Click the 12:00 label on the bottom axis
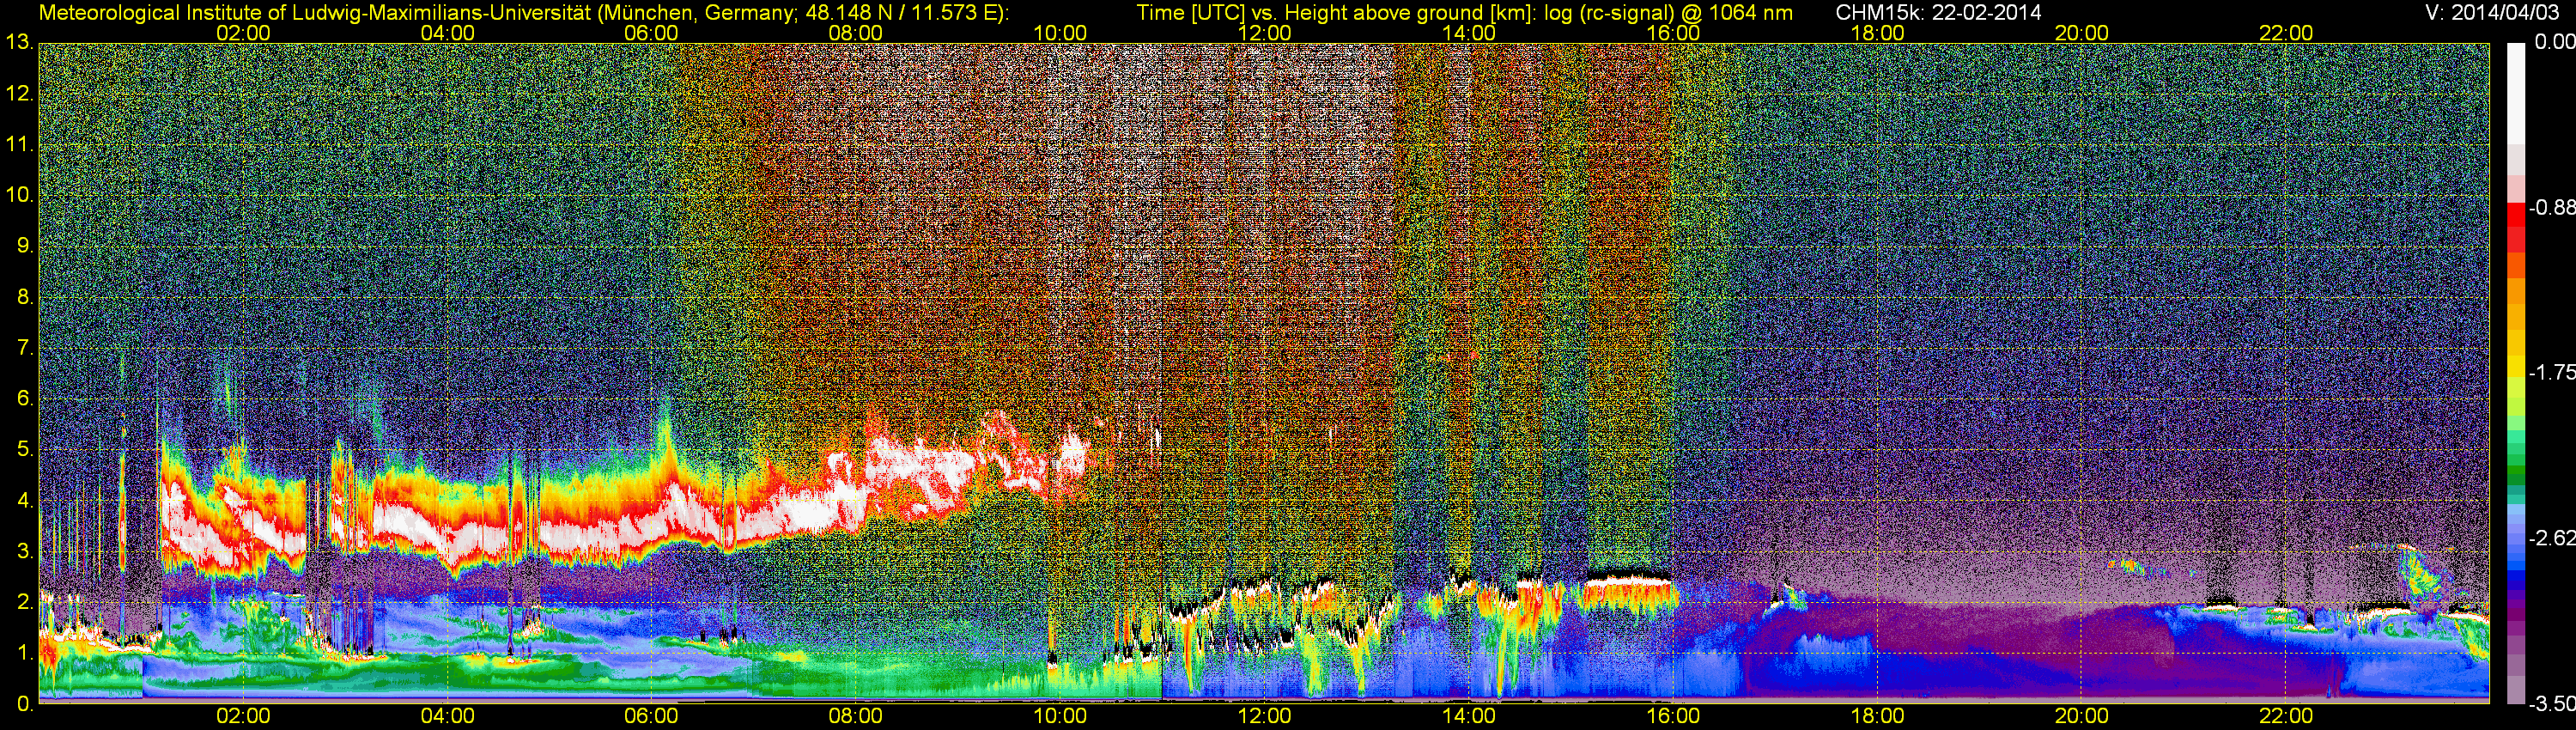Viewport: 2576px width, 730px height. pos(1264,716)
